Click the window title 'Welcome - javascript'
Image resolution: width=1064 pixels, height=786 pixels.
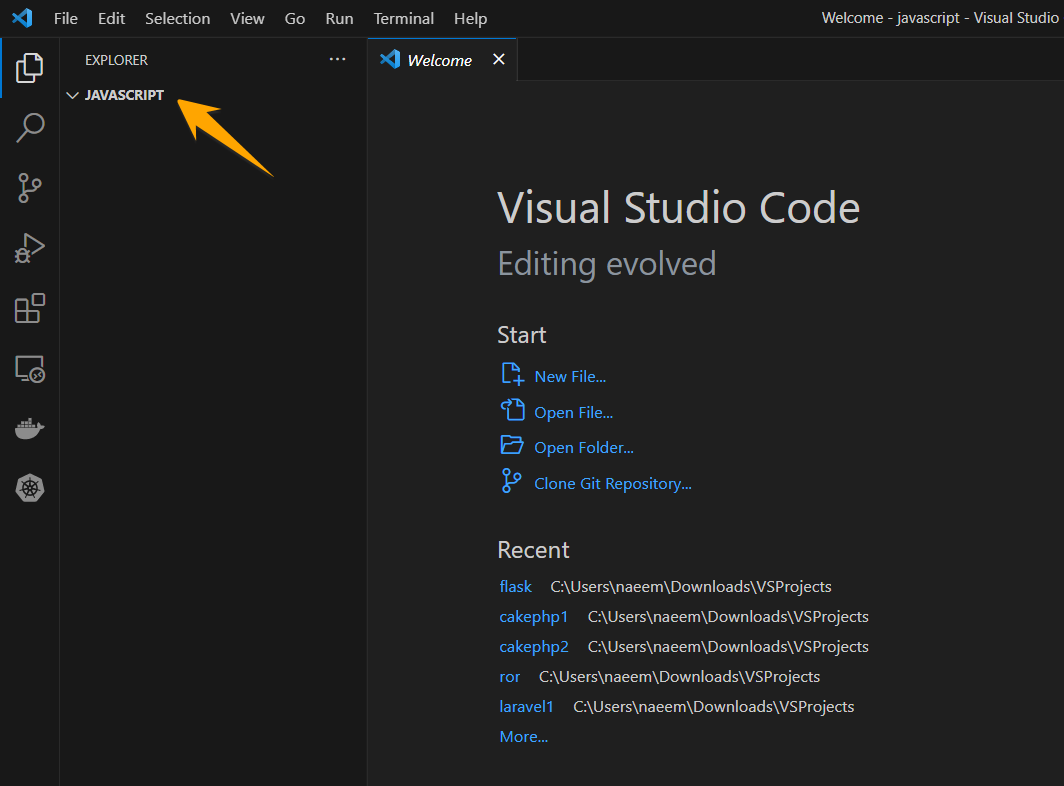(x=890, y=18)
